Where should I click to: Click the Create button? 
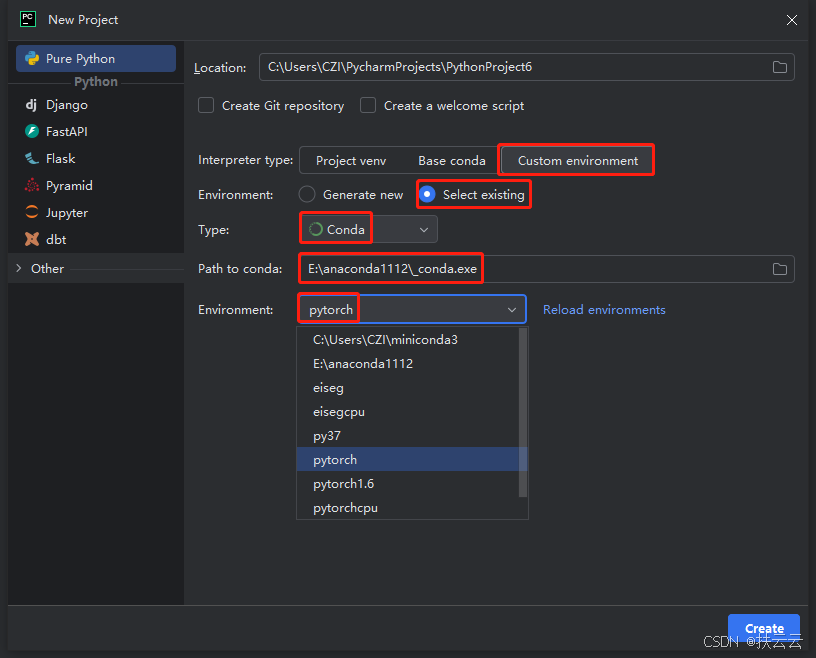[763, 628]
